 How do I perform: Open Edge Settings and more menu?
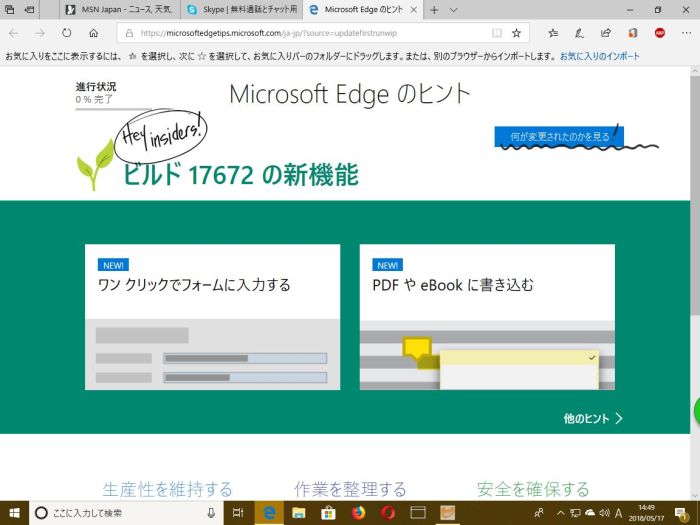click(x=685, y=33)
